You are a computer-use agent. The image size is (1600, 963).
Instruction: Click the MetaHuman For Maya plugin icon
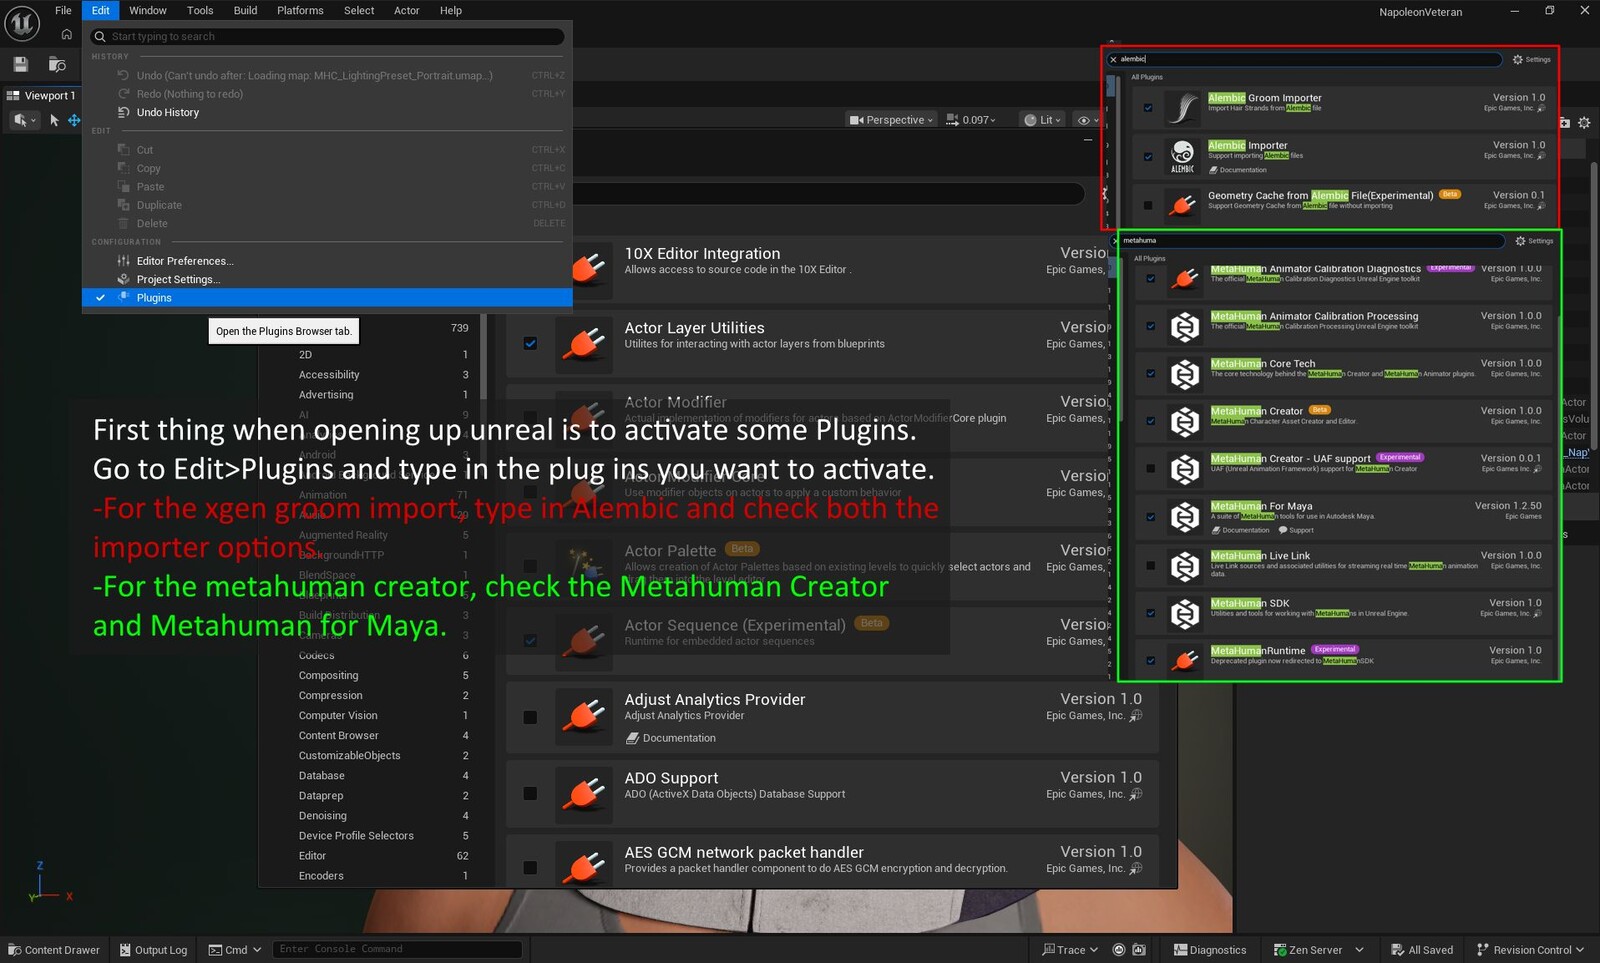coord(1185,517)
